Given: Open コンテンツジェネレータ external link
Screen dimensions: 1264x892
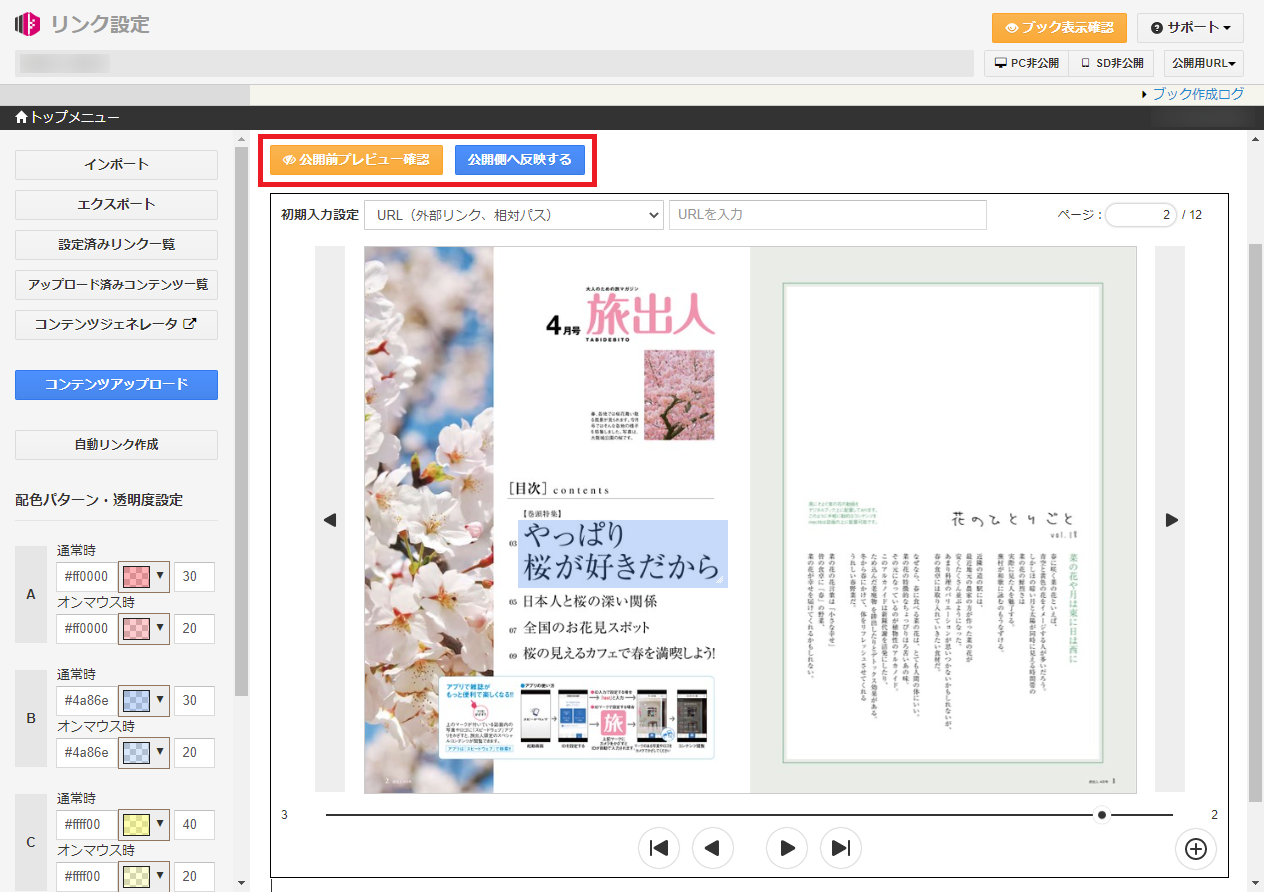Looking at the screenshot, I should tap(116, 324).
